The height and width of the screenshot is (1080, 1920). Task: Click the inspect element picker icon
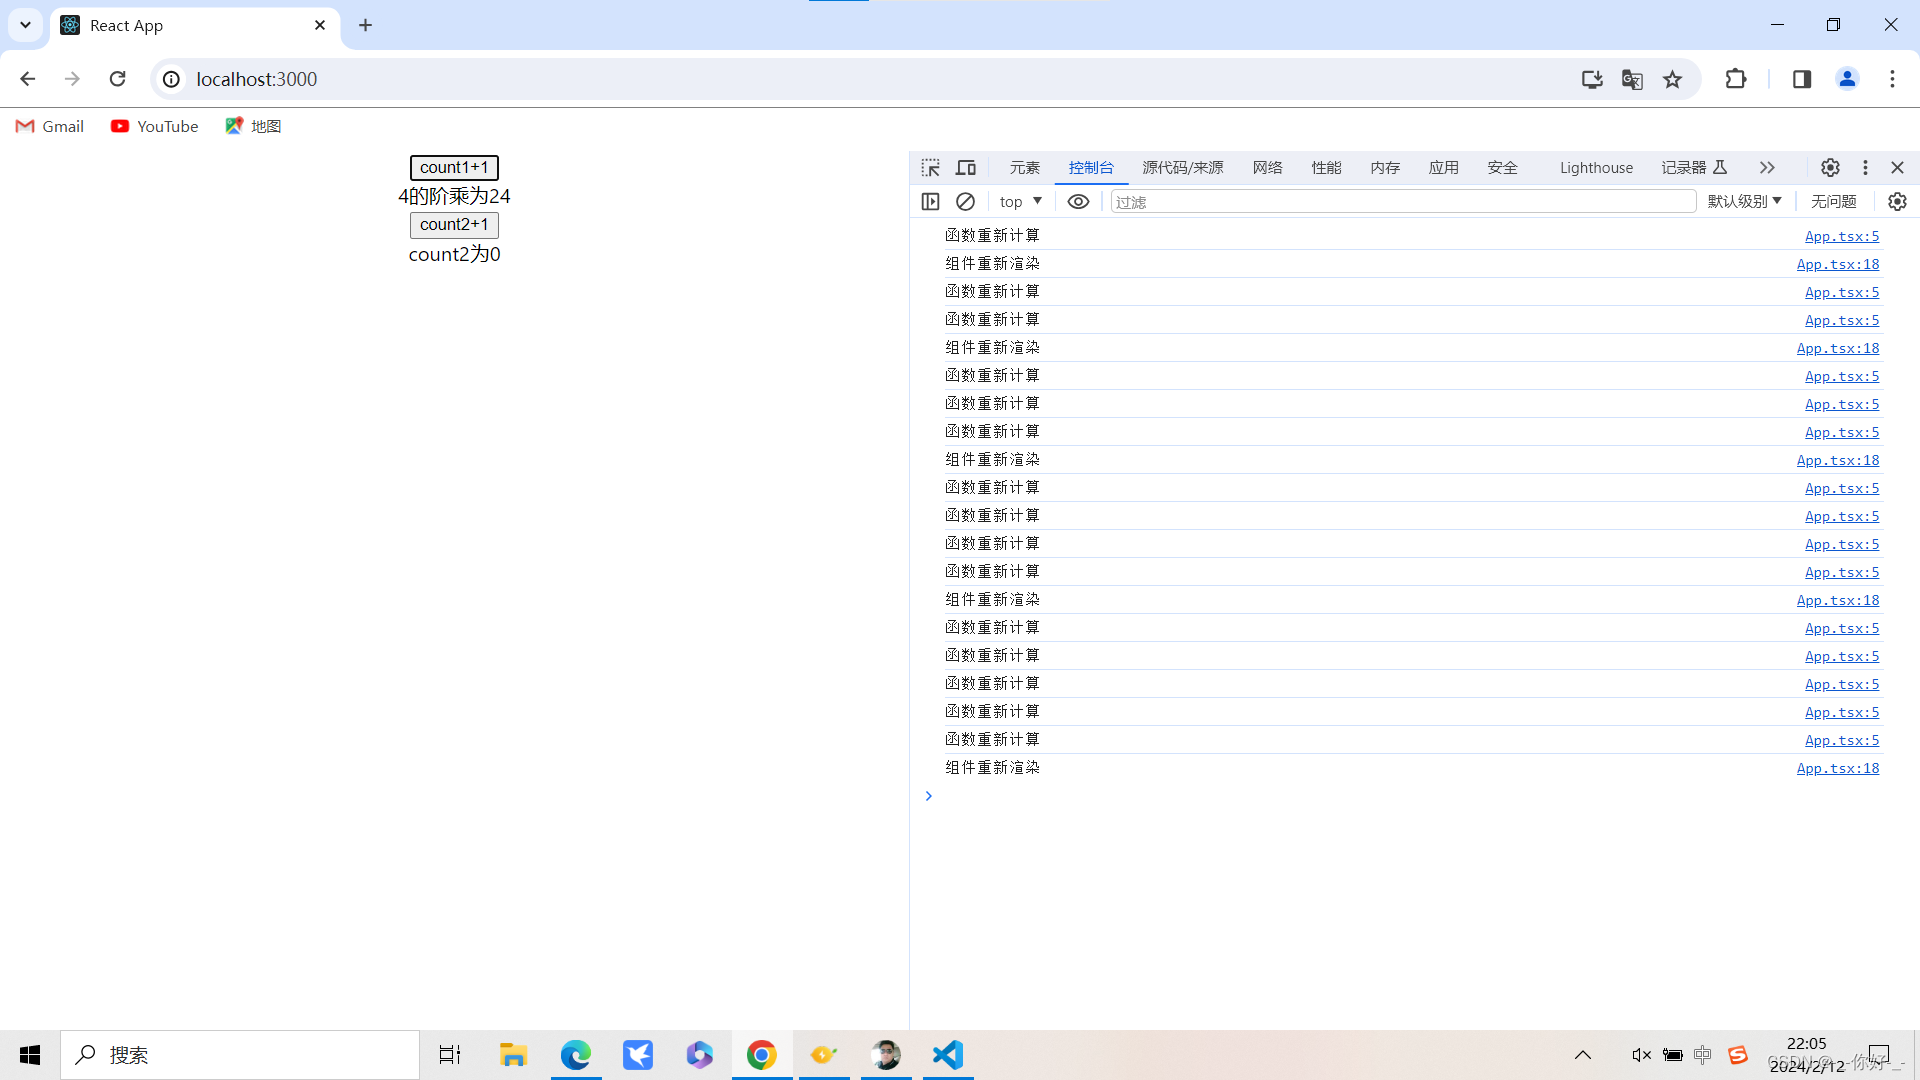tap(931, 167)
